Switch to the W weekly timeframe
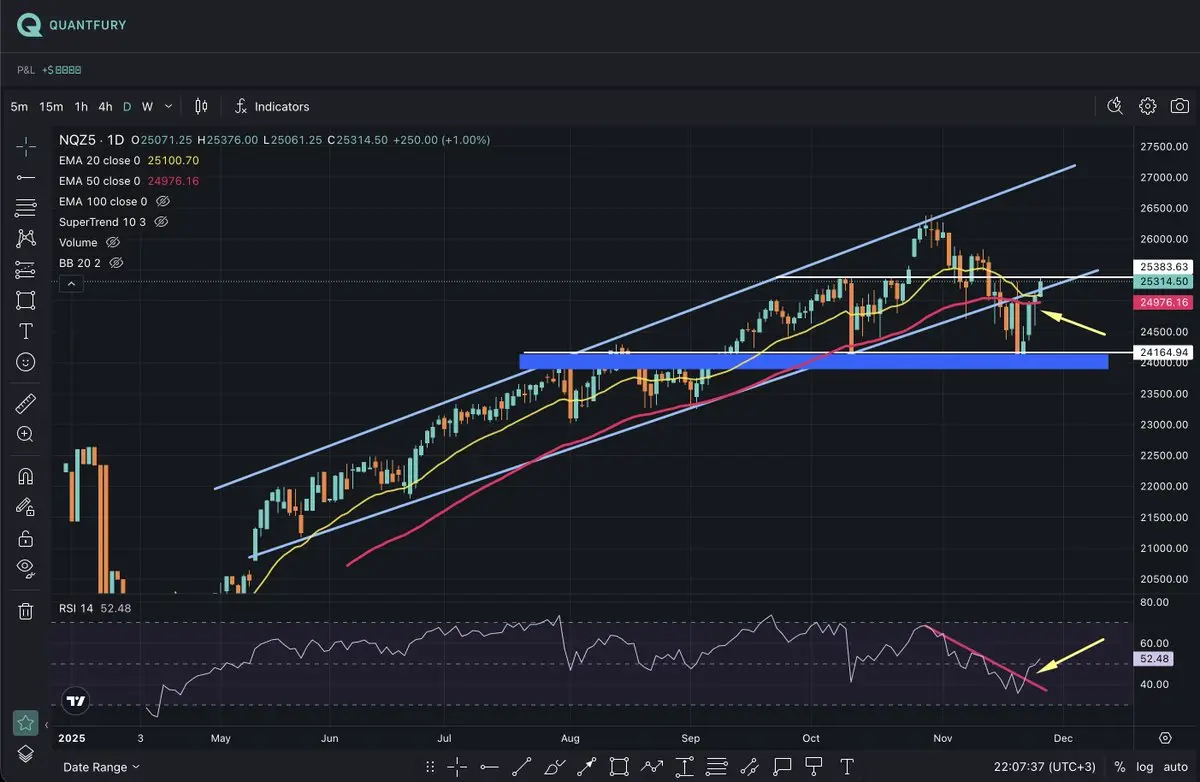The image size is (1200, 782). click(147, 106)
